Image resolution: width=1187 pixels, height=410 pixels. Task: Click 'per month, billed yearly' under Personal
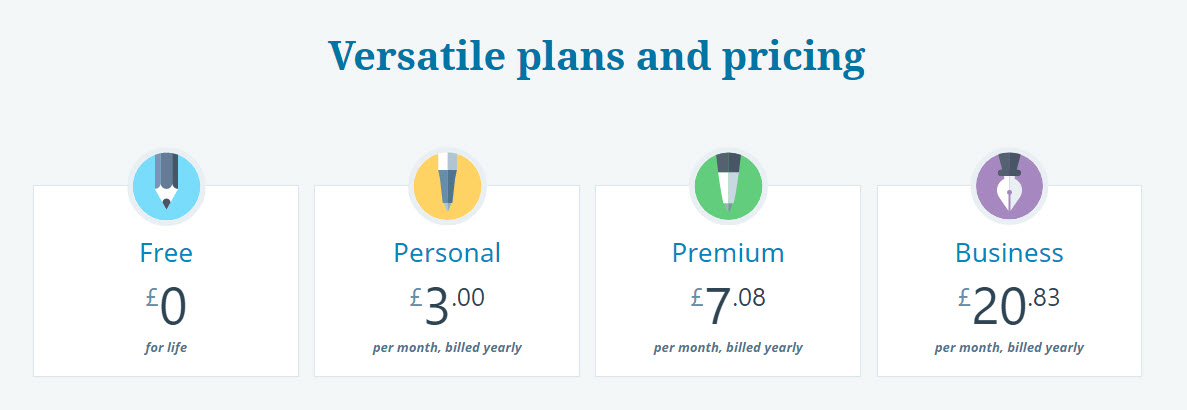coord(447,348)
